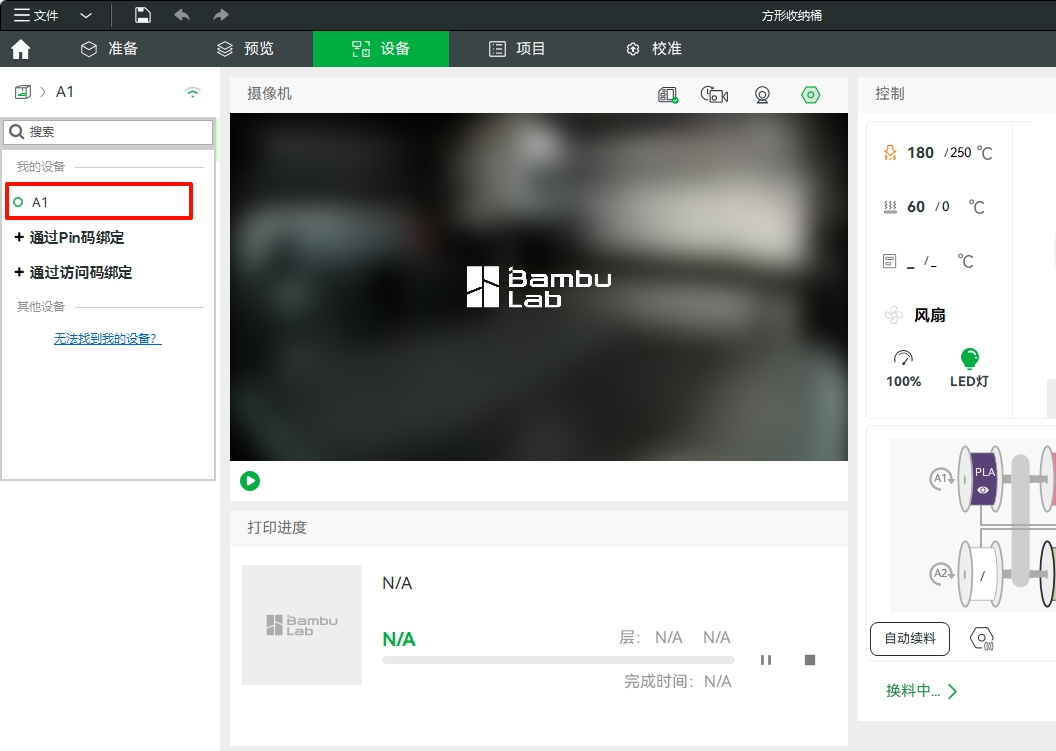Click the 完成时间: N/A text

[x=678, y=682]
